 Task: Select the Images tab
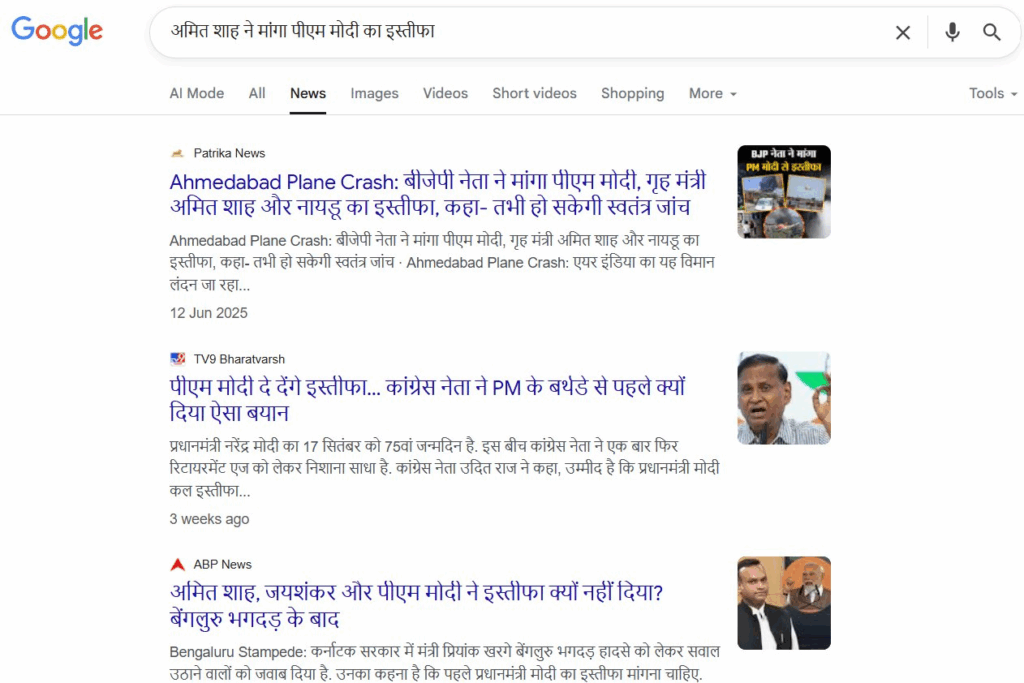(374, 93)
